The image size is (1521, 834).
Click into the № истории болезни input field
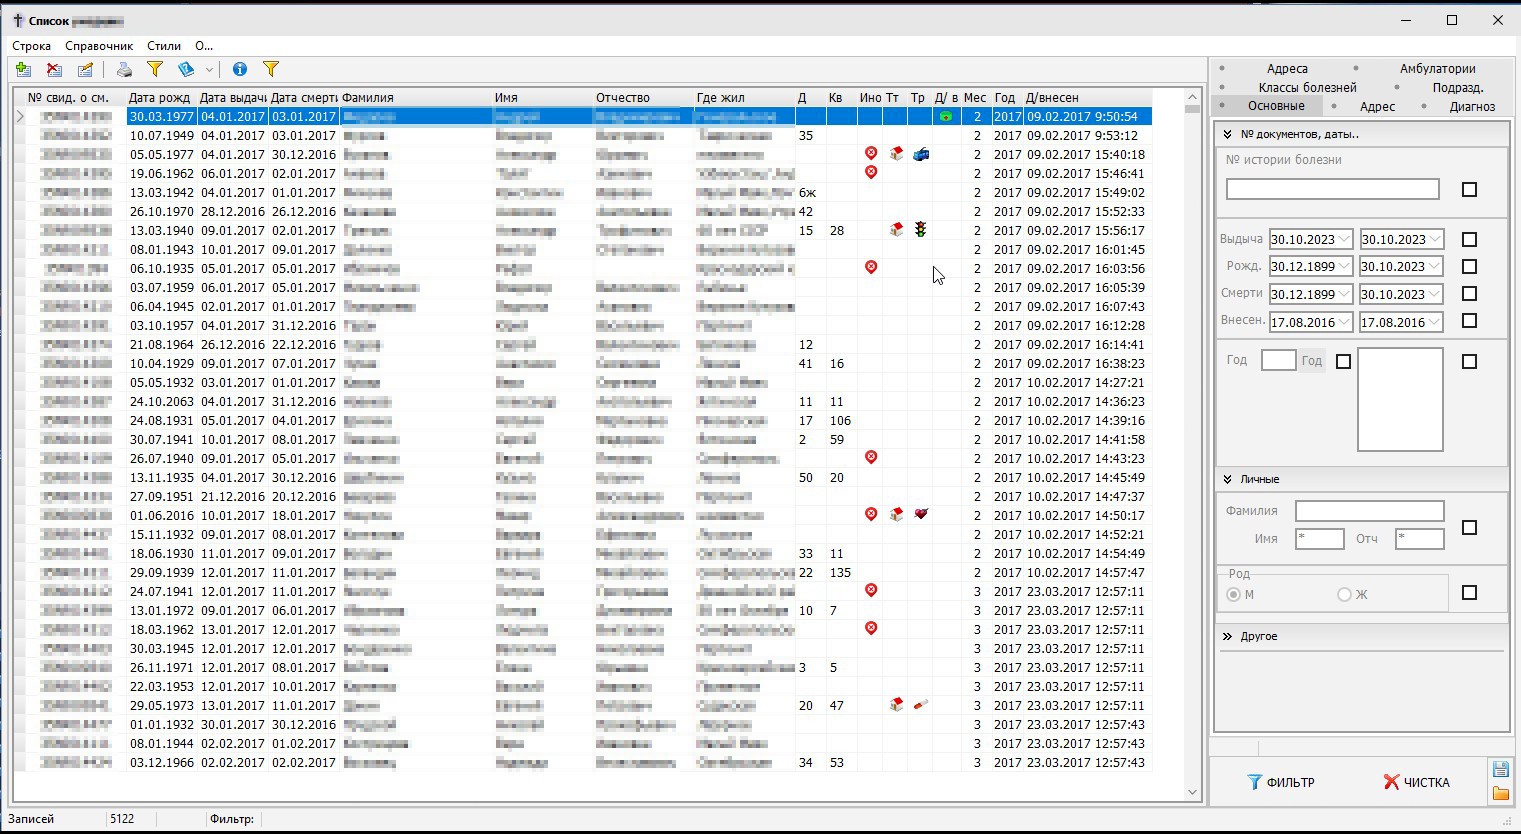pos(1333,189)
